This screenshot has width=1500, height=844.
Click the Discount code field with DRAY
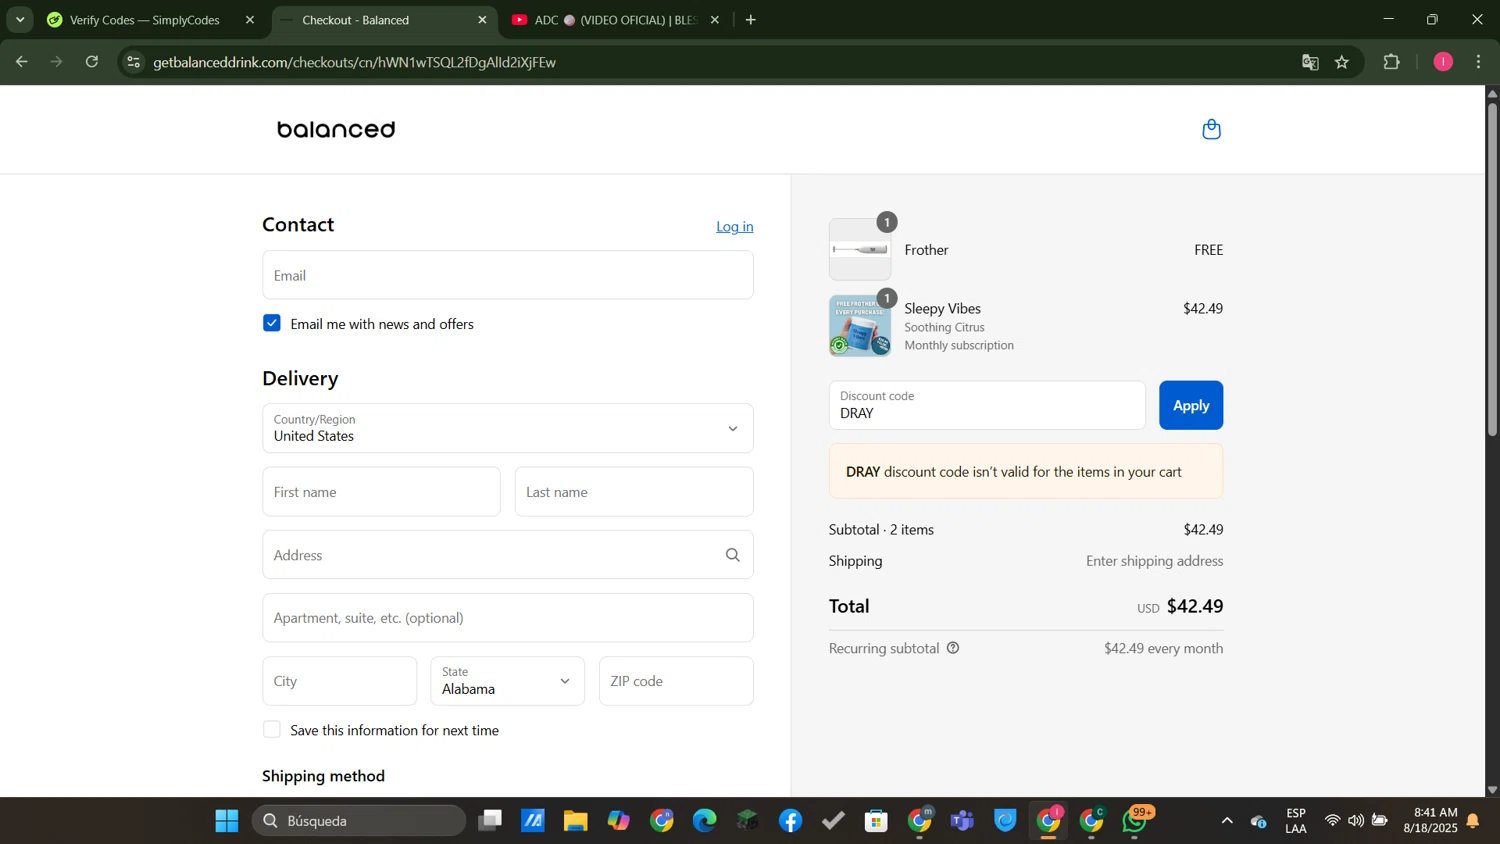pyautogui.click(x=987, y=405)
